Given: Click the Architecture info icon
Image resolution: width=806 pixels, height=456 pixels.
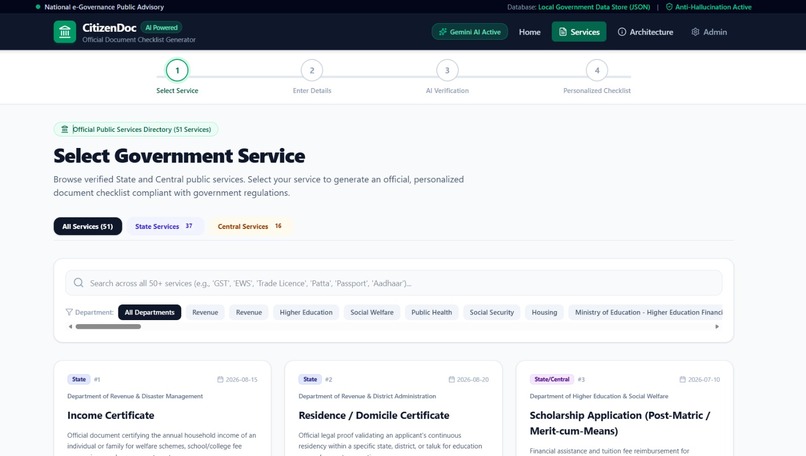Looking at the screenshot, I should coord(621,32).
